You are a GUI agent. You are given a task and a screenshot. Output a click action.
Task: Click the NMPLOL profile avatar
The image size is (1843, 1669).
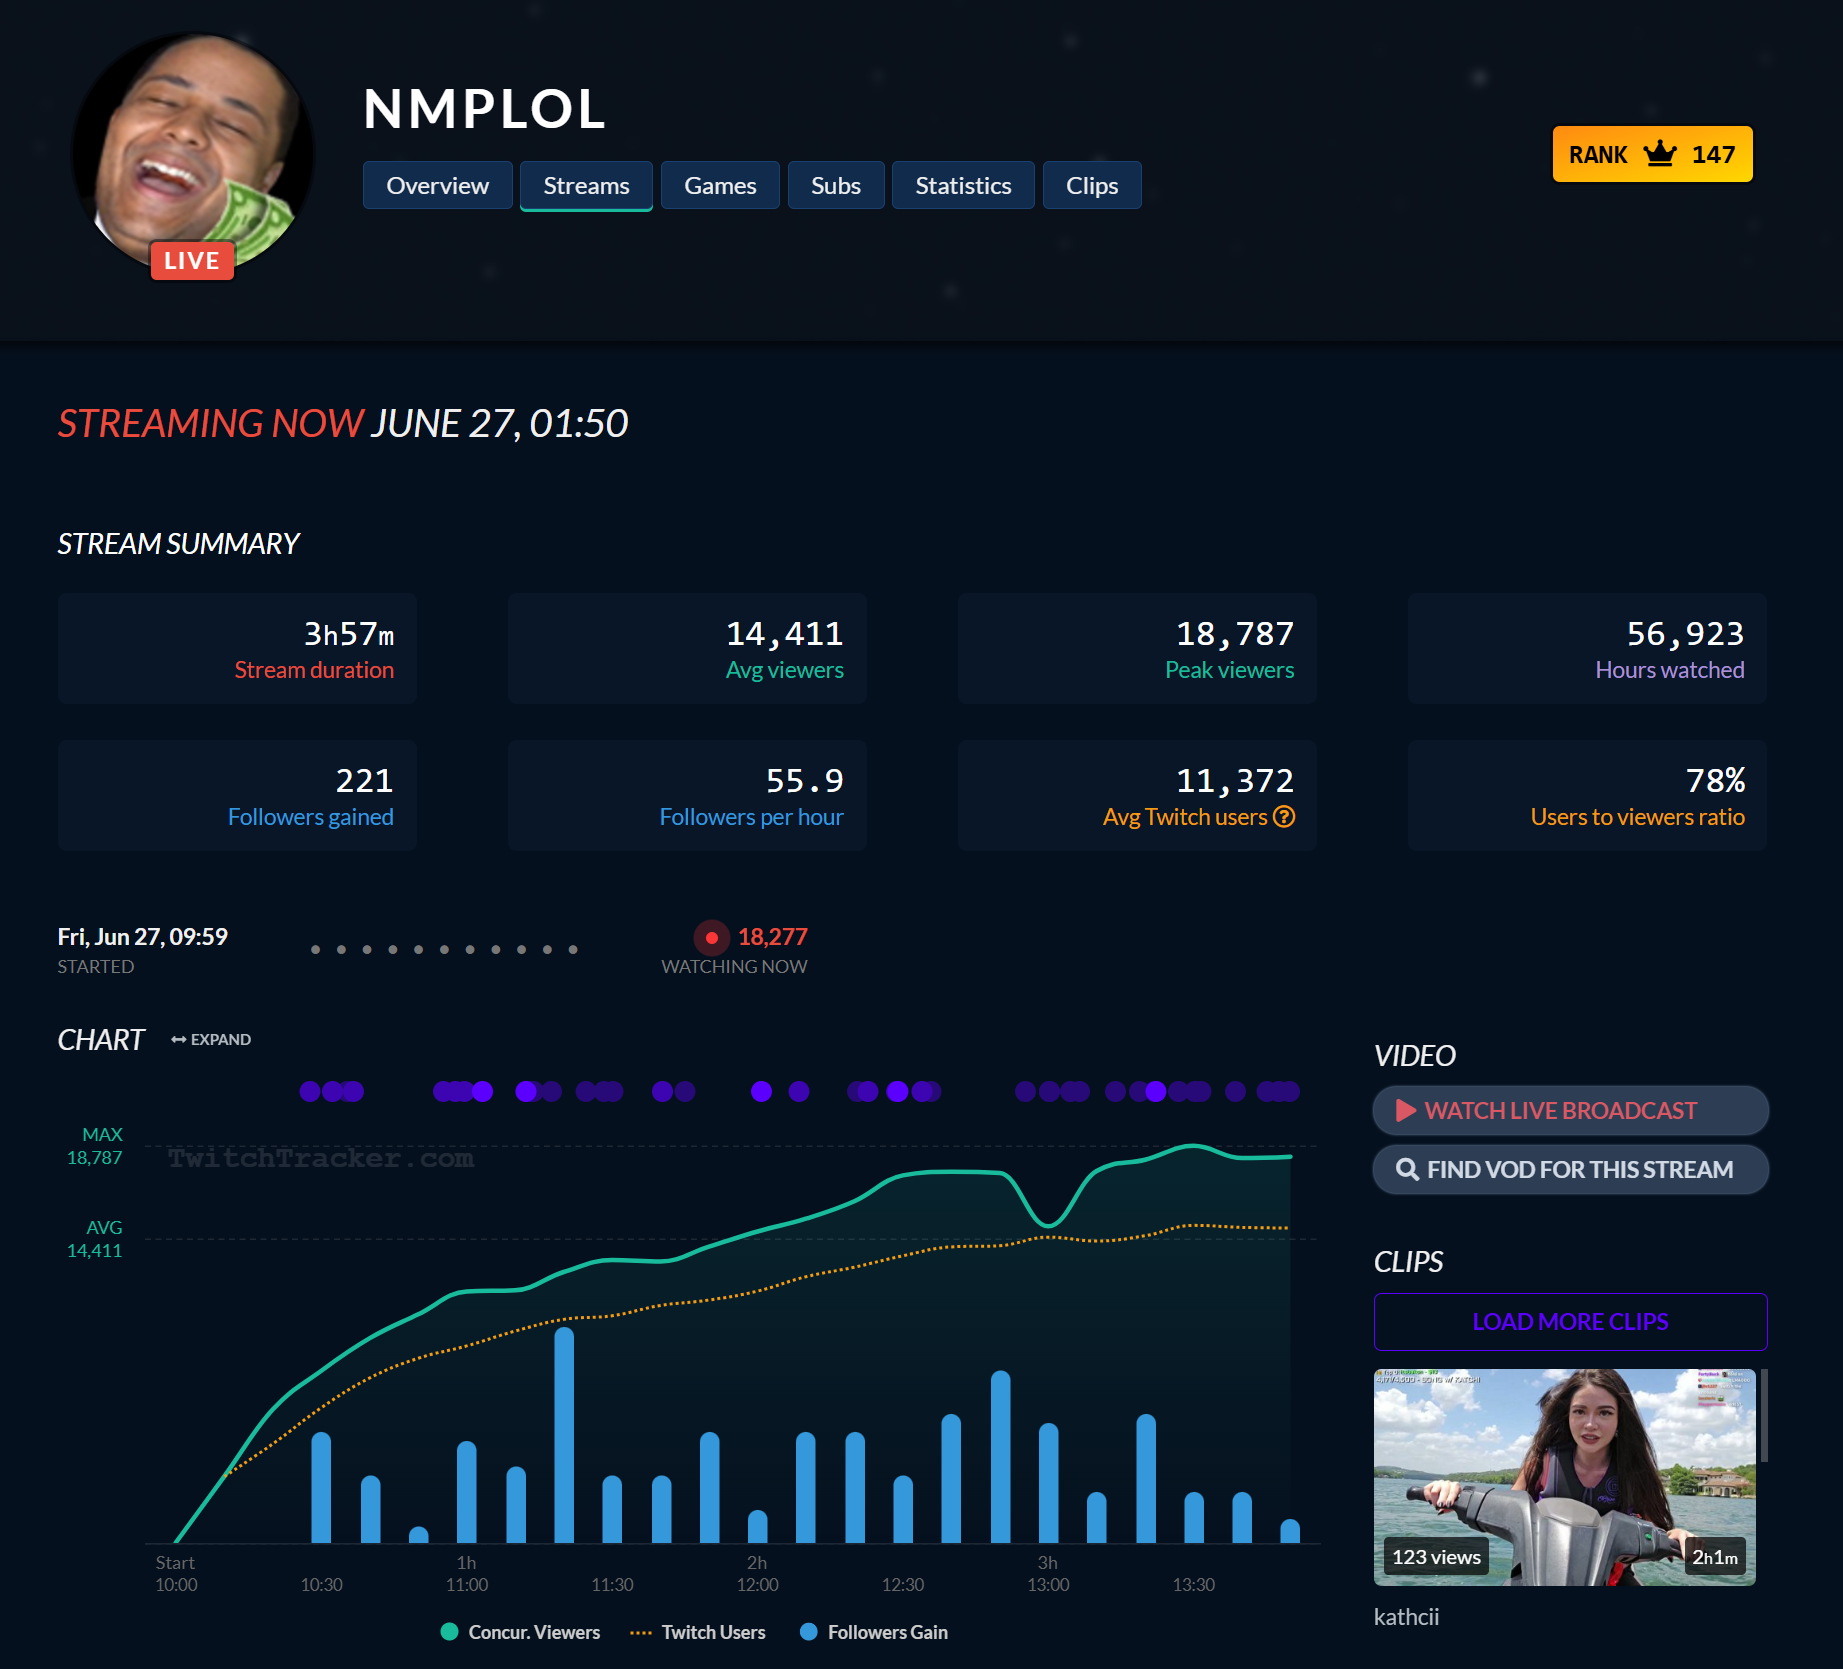194,151
